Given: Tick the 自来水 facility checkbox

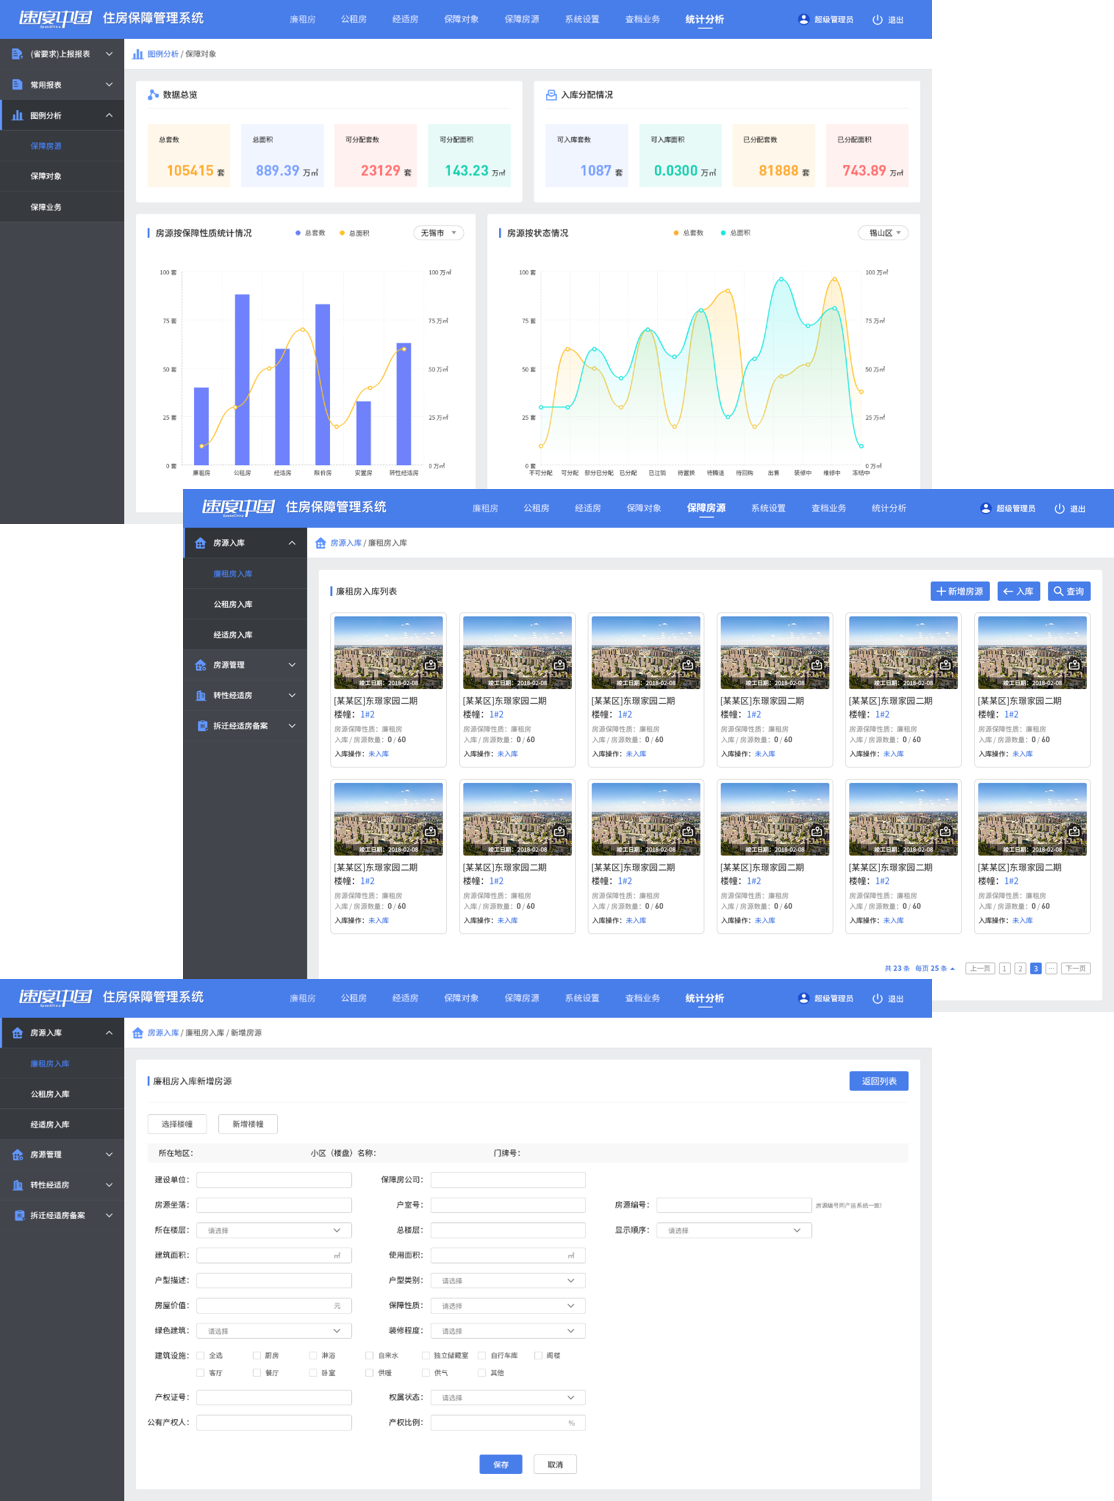Looking at the screenshot, I should click(370, 1356).
